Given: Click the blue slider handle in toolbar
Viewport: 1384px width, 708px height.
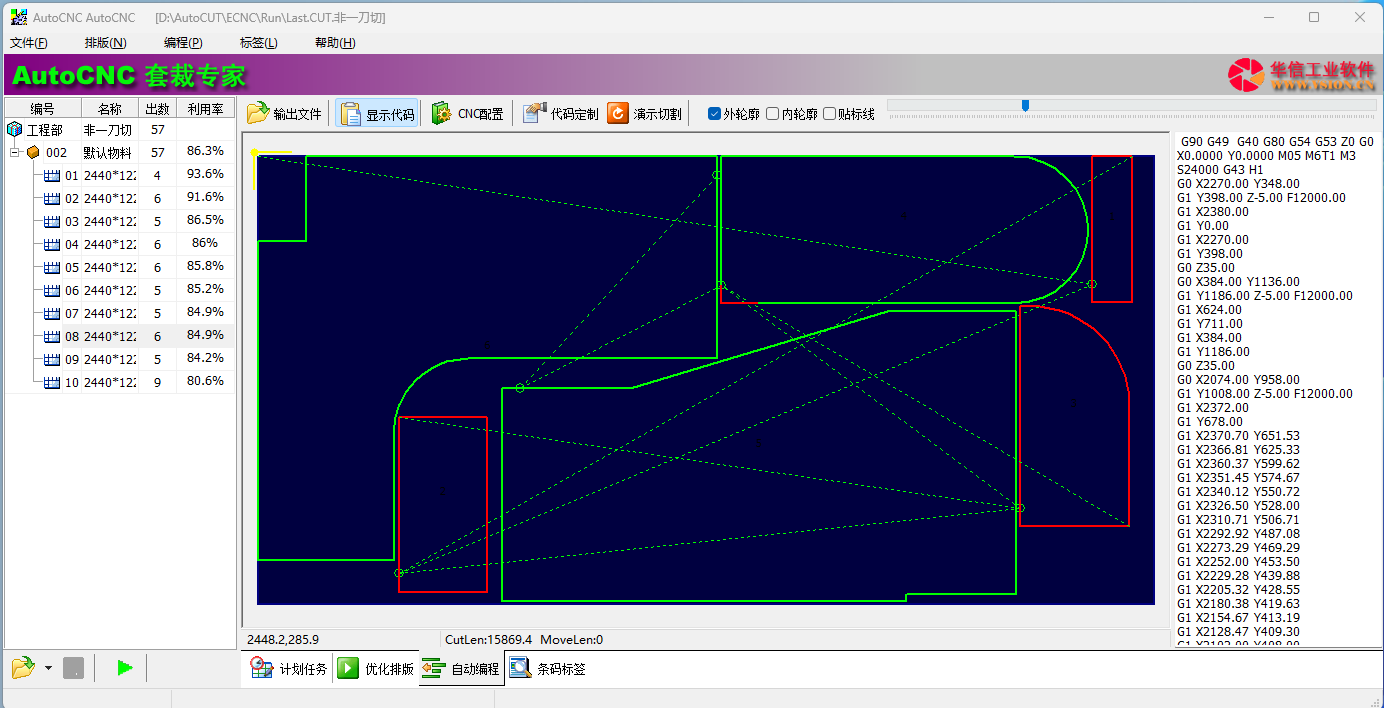Looking at the screenshot, I should pyautogui.click(x=1025, y=105).
